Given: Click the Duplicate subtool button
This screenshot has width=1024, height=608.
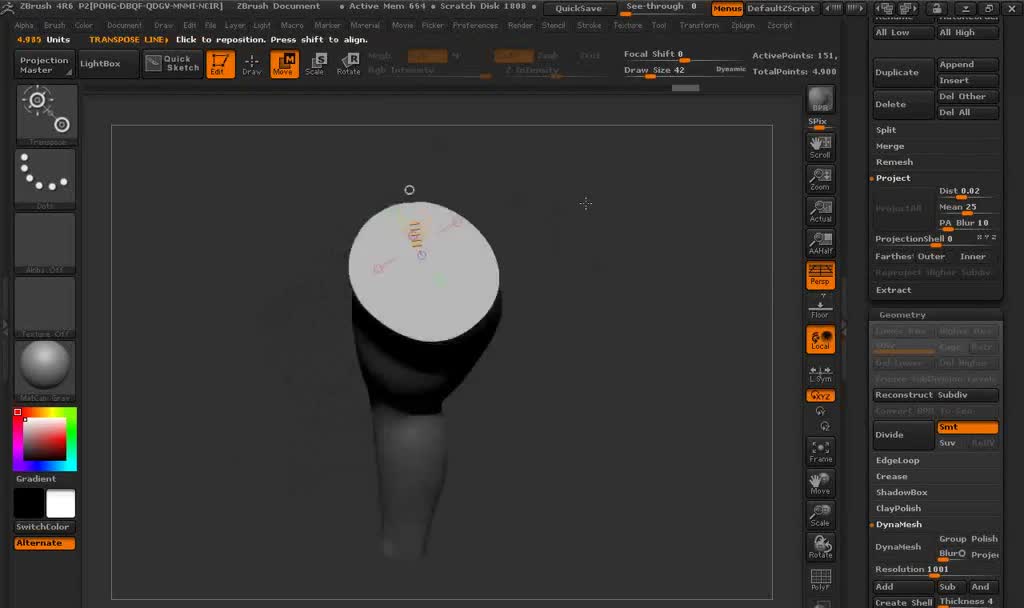Looking at the screenshot, I should pos(903,72).
